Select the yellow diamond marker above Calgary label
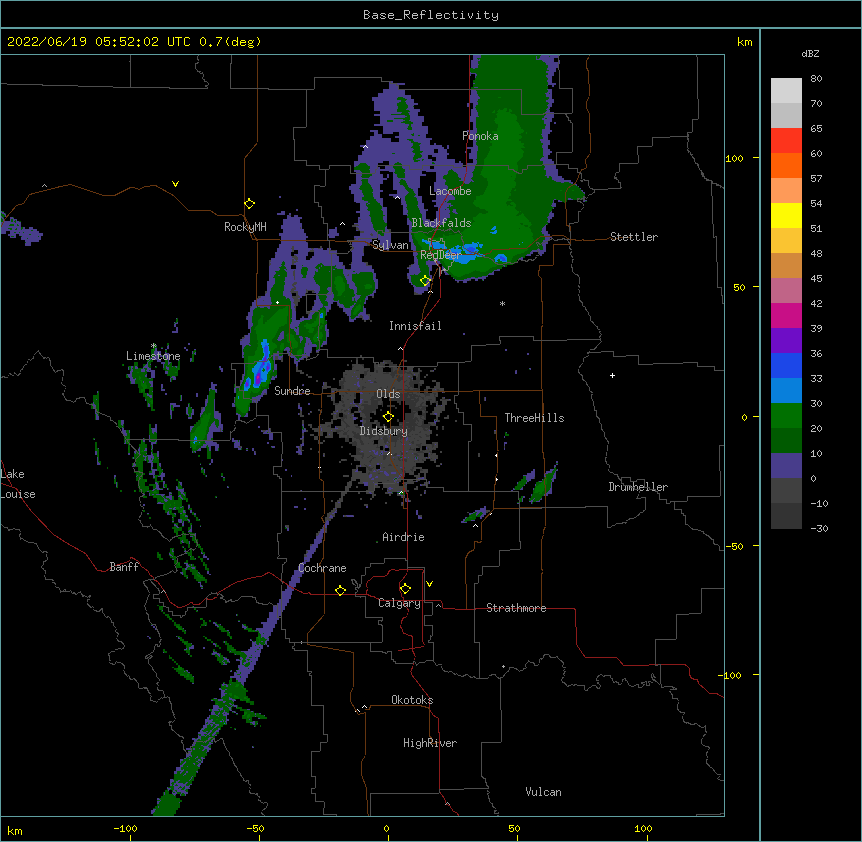This screenshot has height=842, width=862. (405, 589)
